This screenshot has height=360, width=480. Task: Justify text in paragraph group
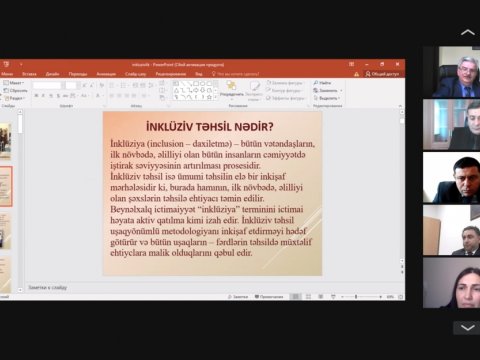click(x=134, y=96)
